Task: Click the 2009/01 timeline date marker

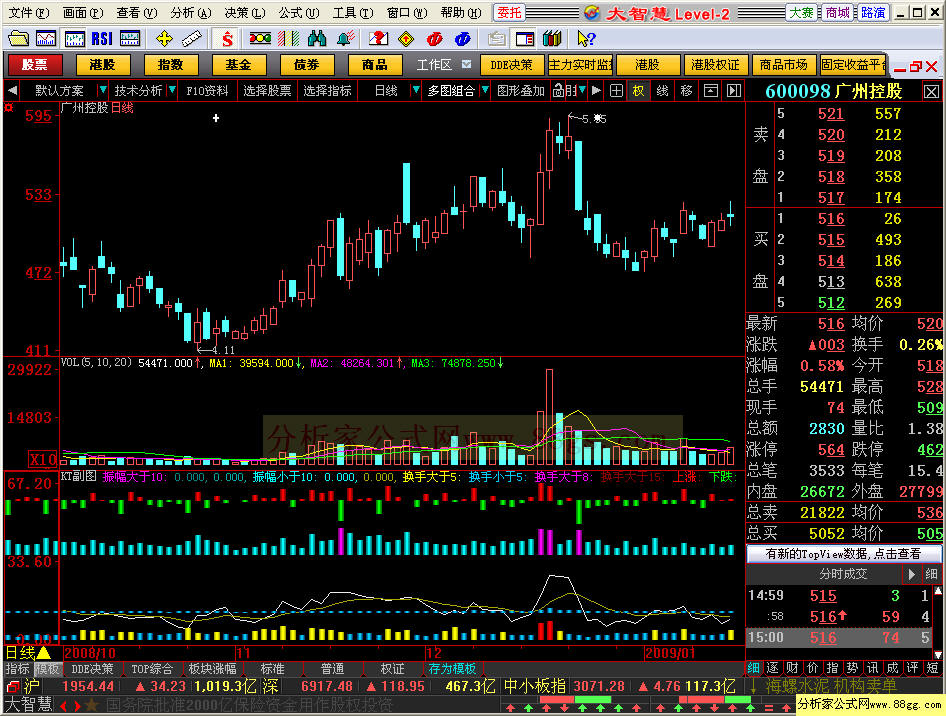Action: [x=670, y=653]
